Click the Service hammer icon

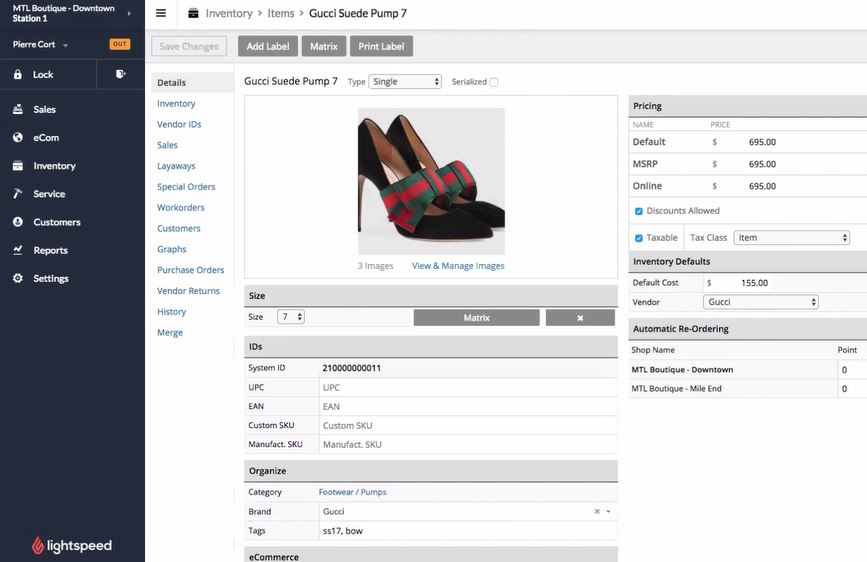pos(18,194)
